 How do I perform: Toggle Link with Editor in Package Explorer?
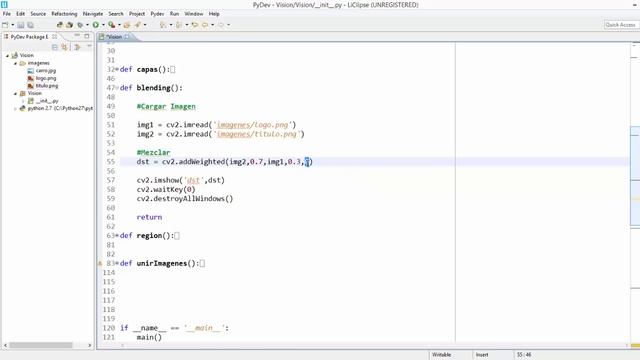tap(64, 47)
